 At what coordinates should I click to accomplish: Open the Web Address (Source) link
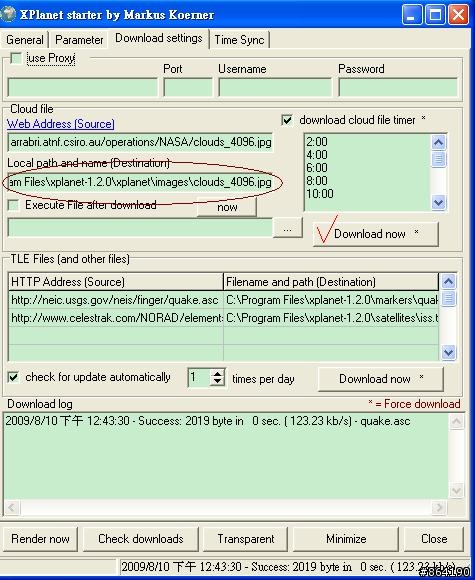61,124
